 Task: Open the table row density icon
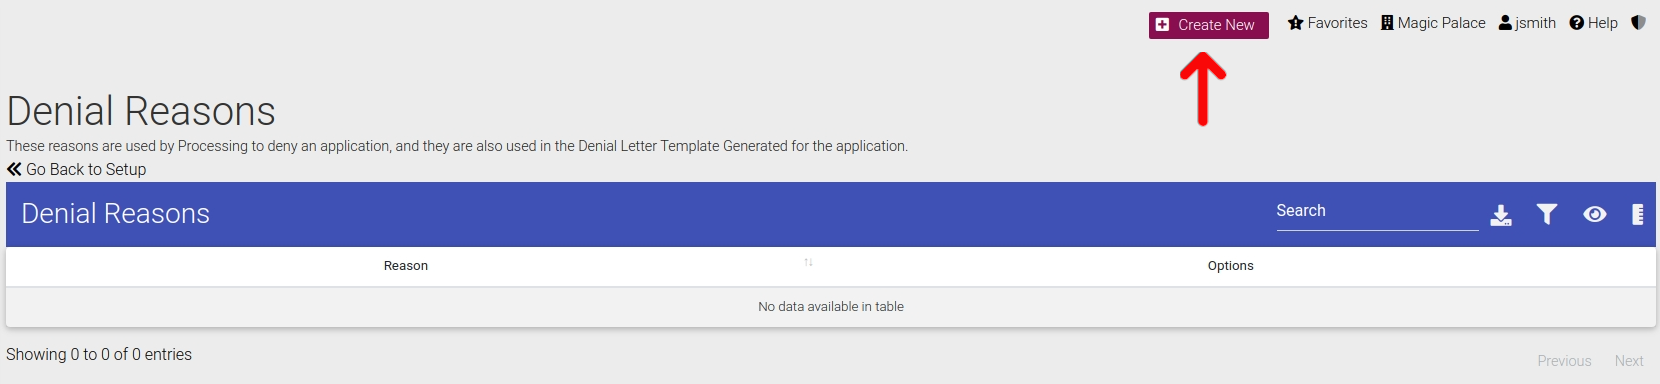(x=1637, y=214)
